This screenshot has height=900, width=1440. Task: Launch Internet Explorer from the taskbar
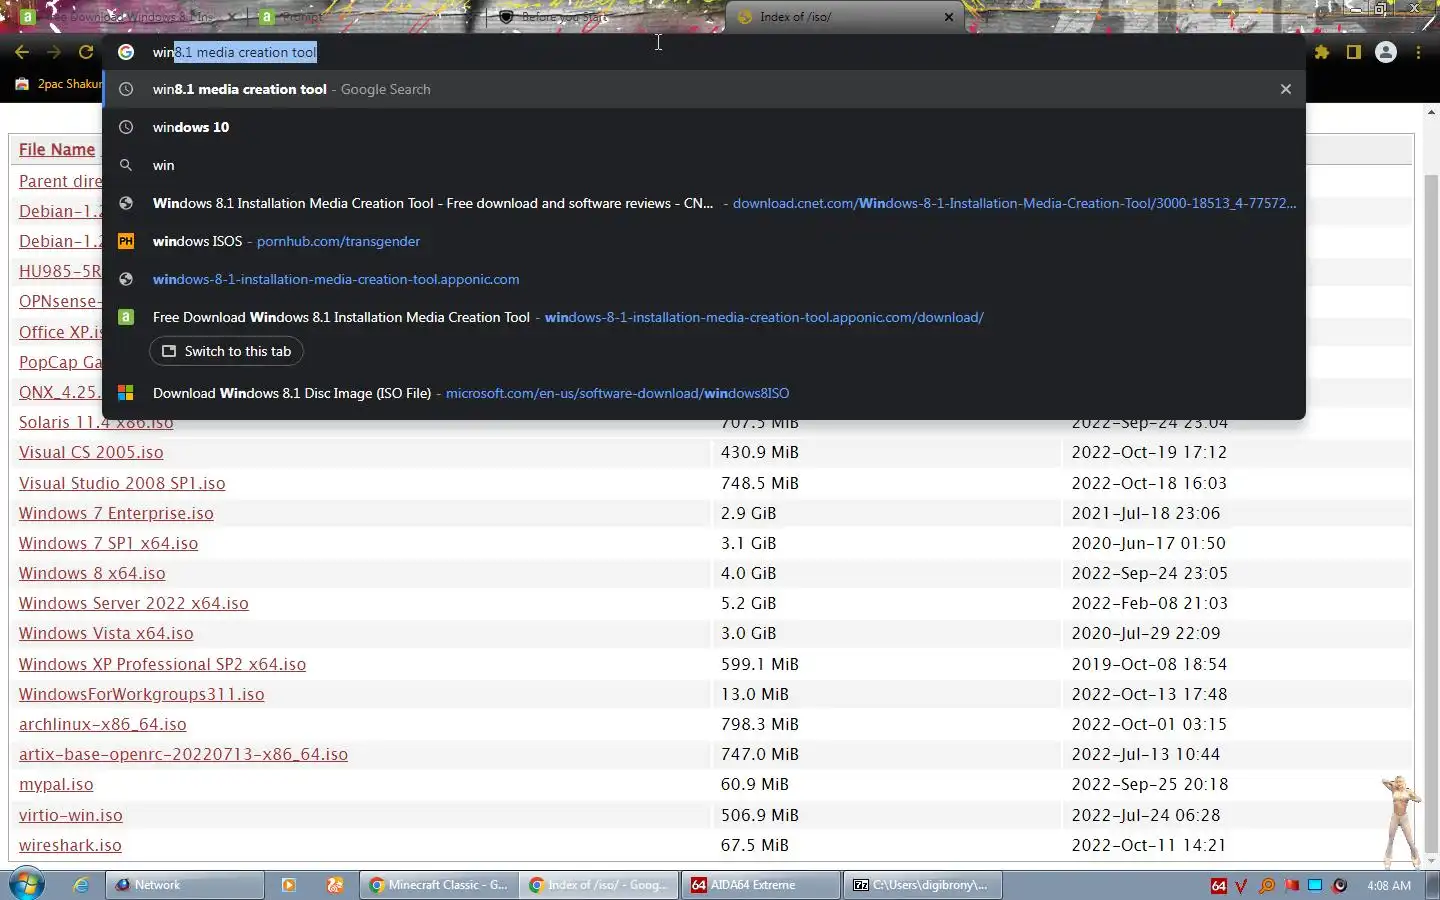pyautogui.click(x=82, y=885)
